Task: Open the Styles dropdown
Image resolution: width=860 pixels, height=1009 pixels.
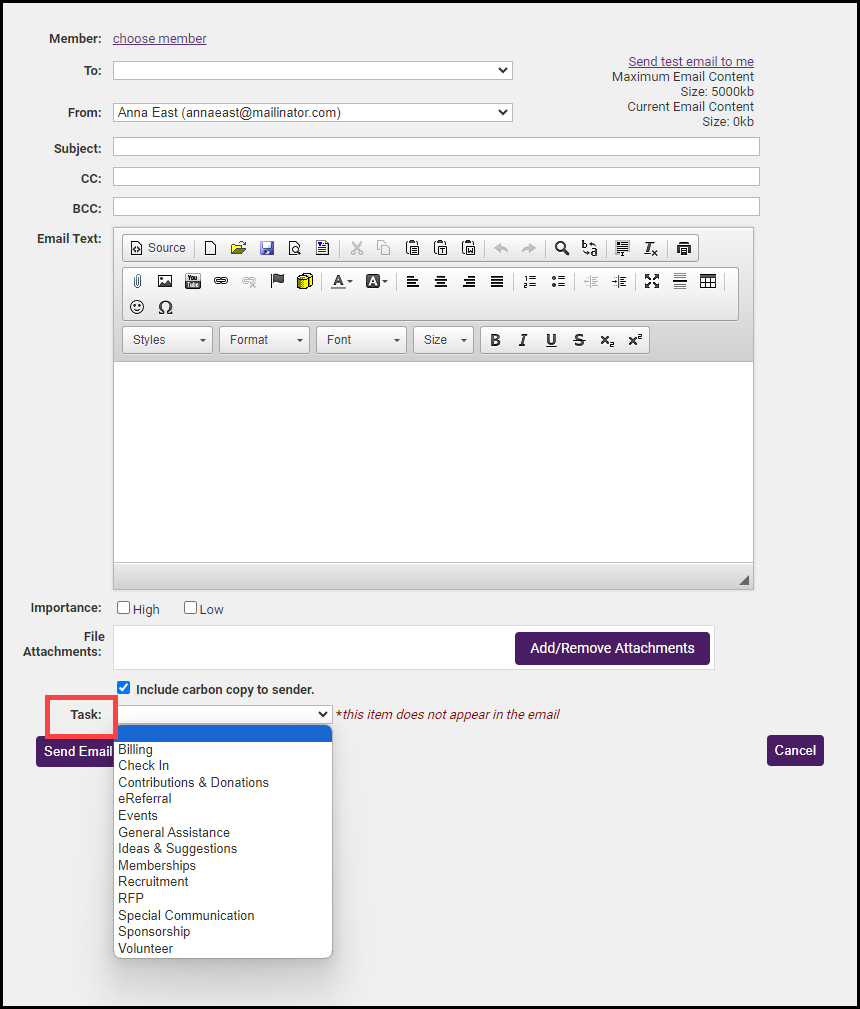Action: coord(167,340)
